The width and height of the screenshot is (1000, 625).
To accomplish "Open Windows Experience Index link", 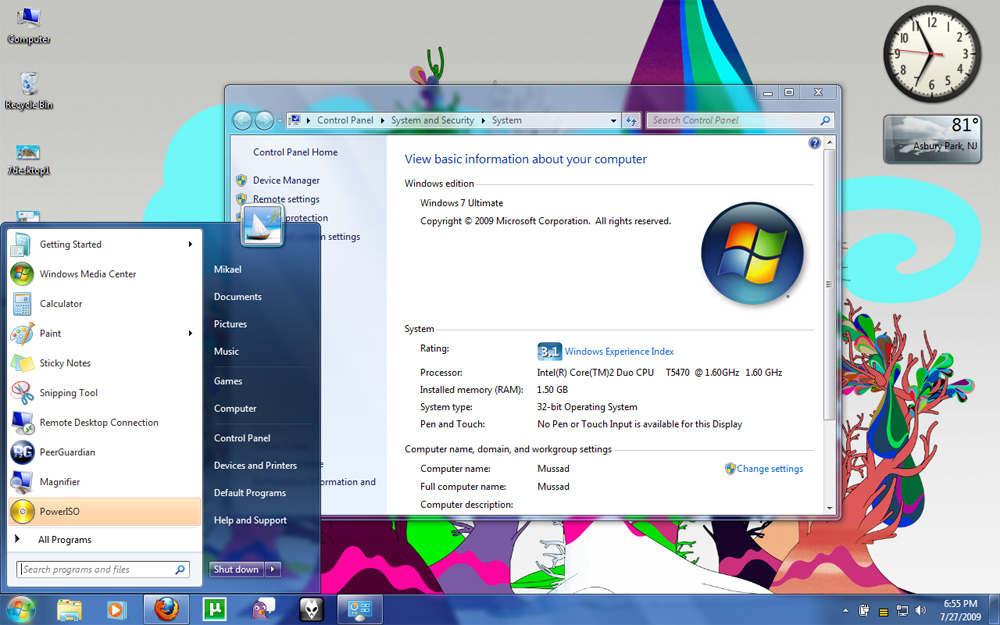I will pos(619,351).
